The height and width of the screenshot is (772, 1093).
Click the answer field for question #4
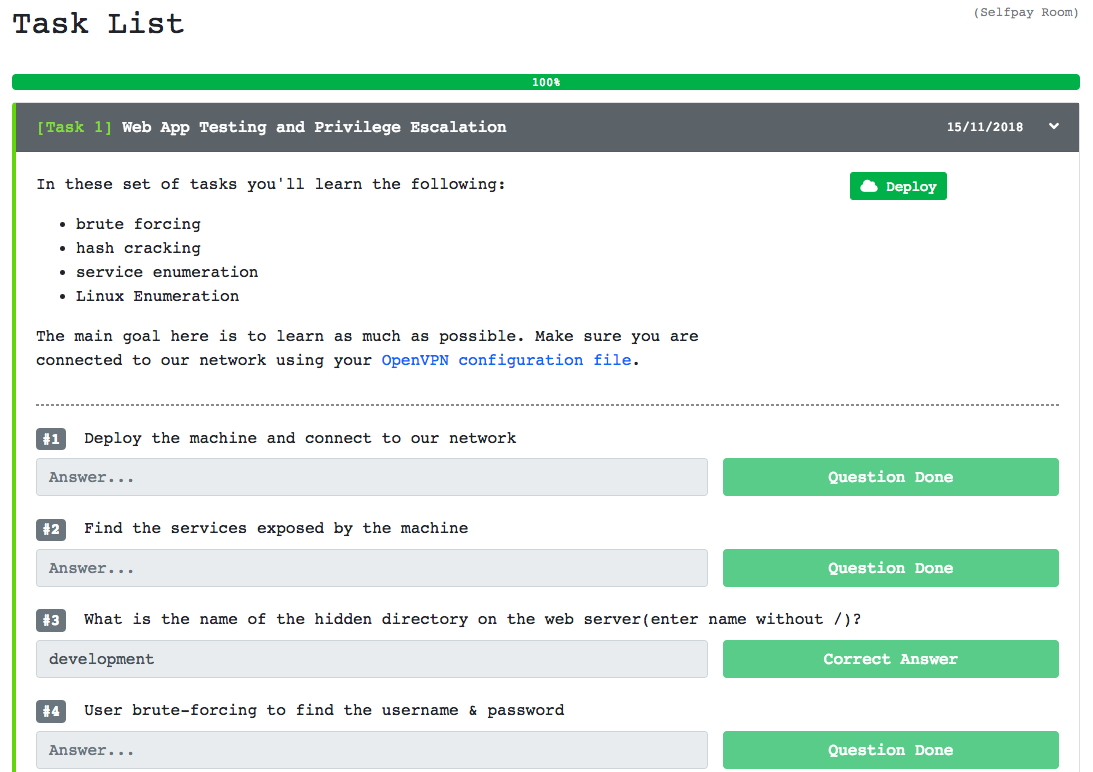point(371,749)
